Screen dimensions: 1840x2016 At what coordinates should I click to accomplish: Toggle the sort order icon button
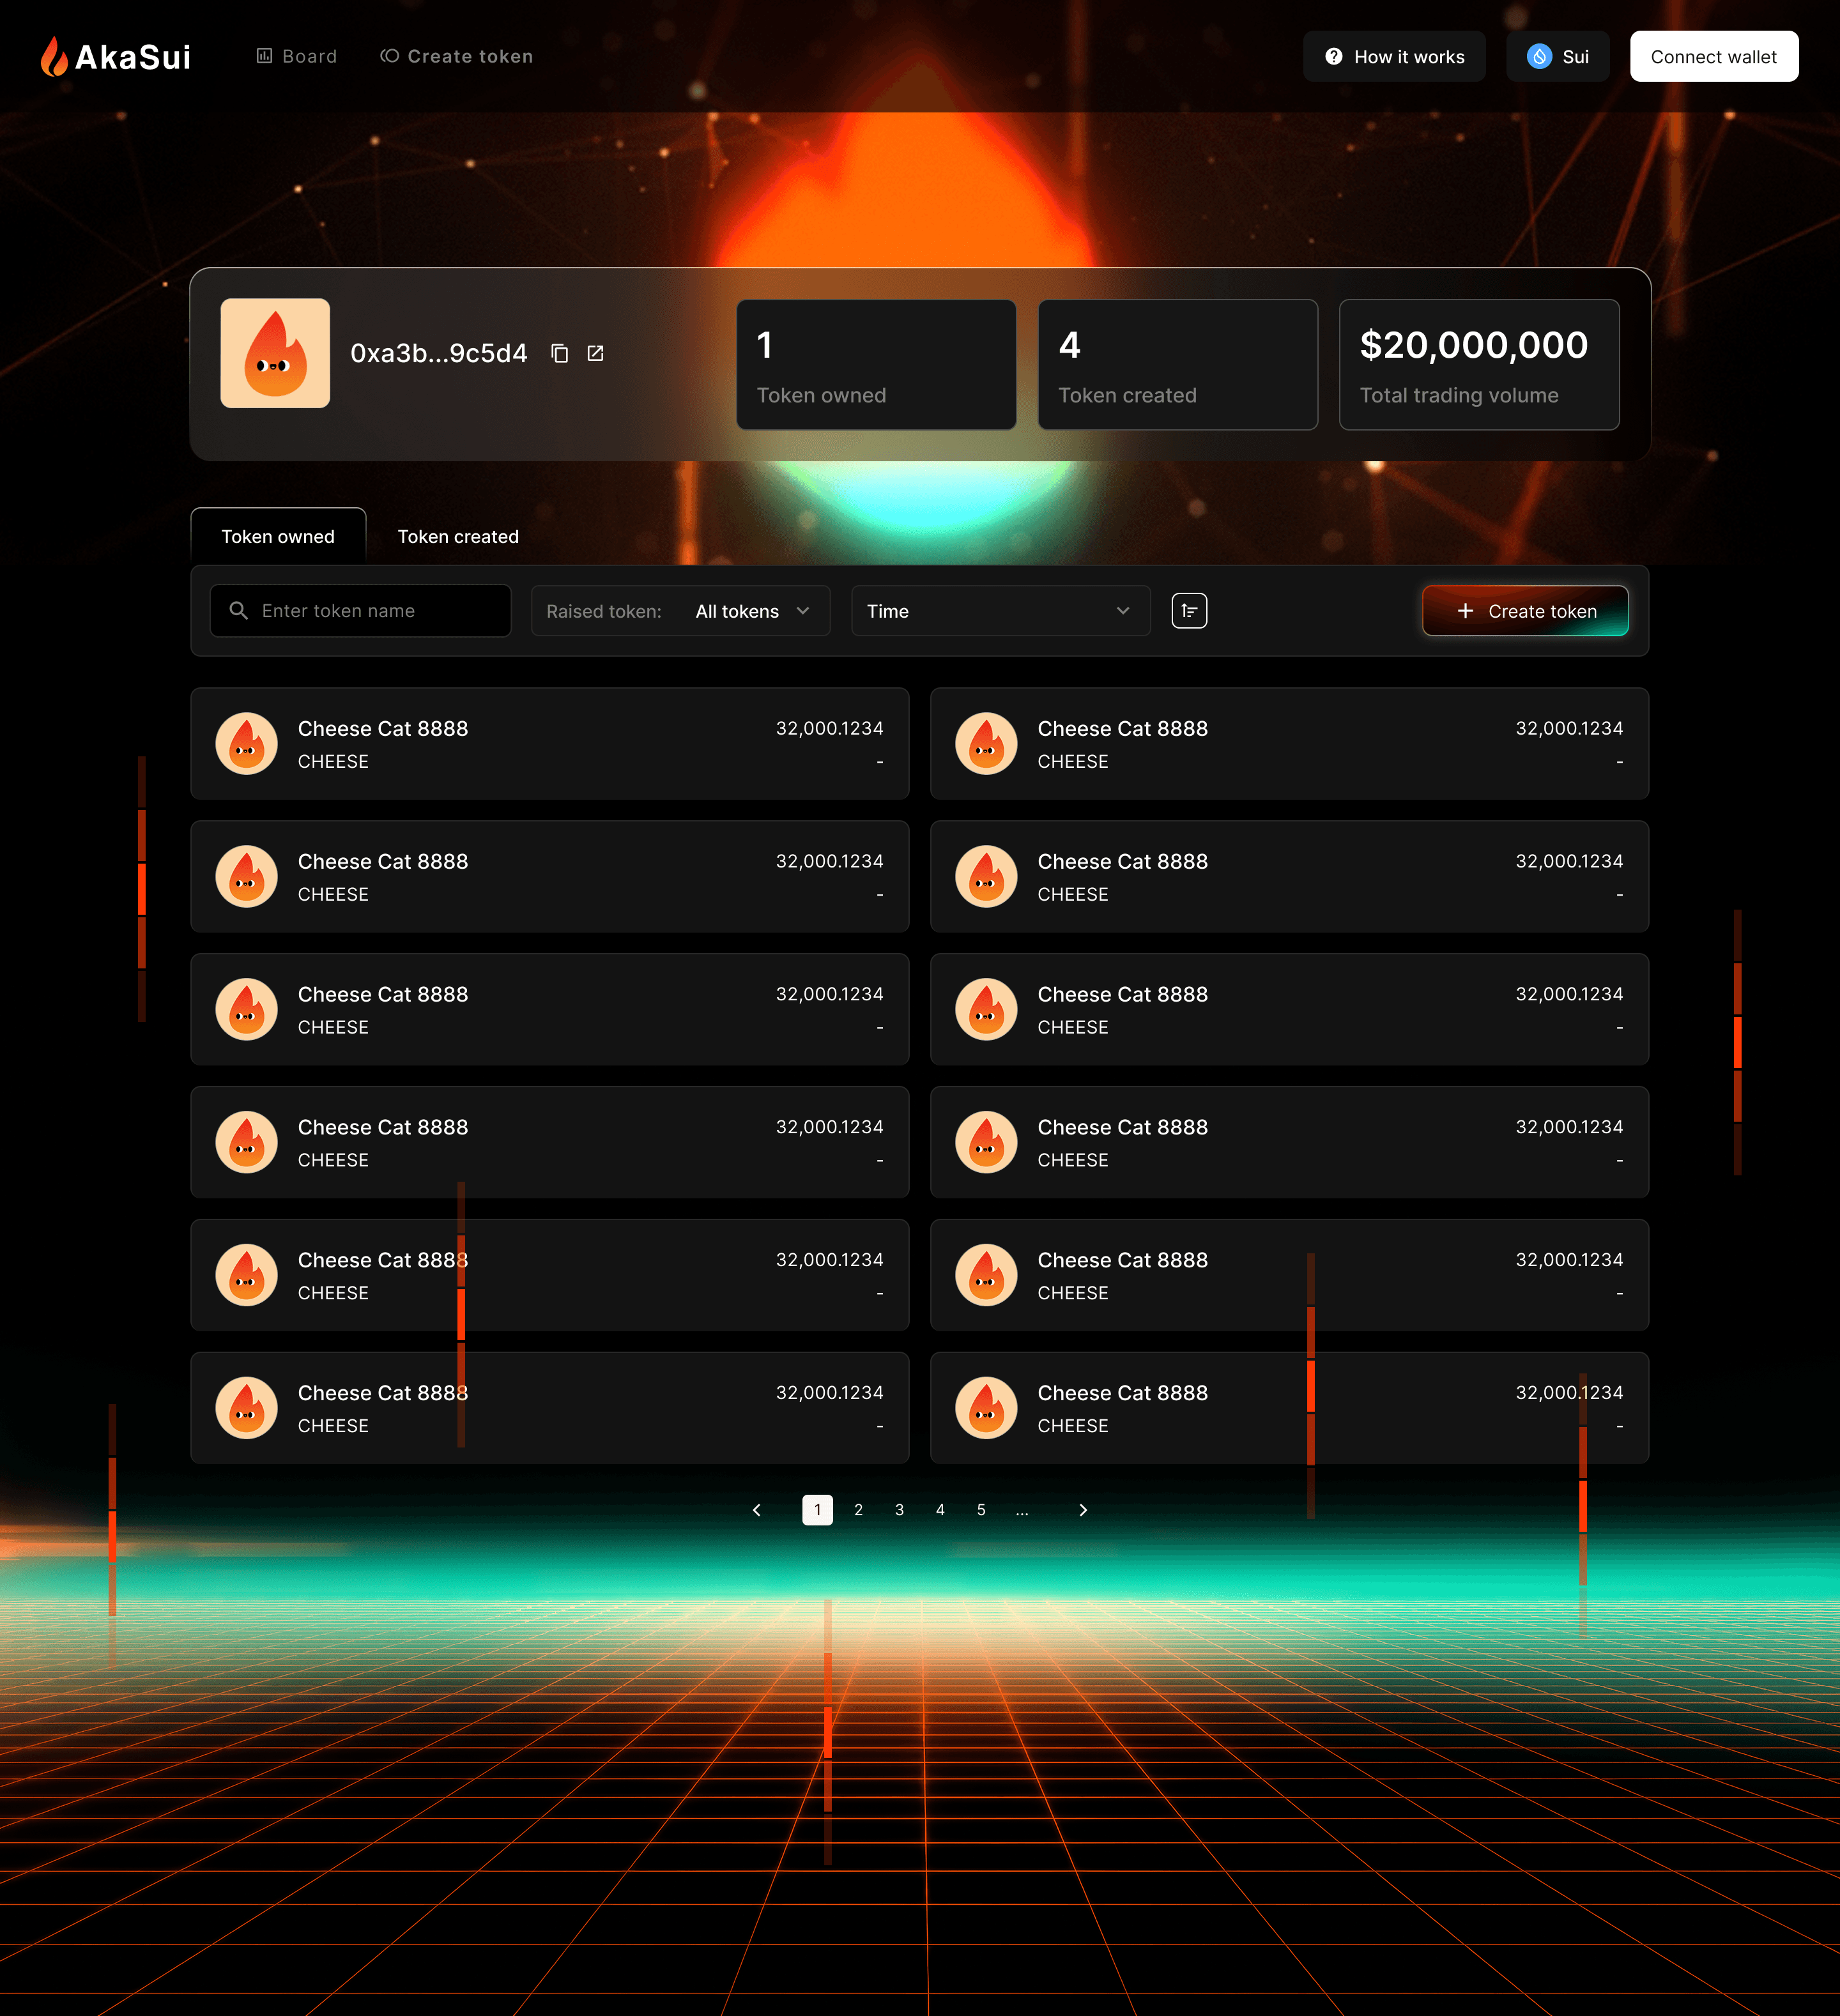(1189, 611)
